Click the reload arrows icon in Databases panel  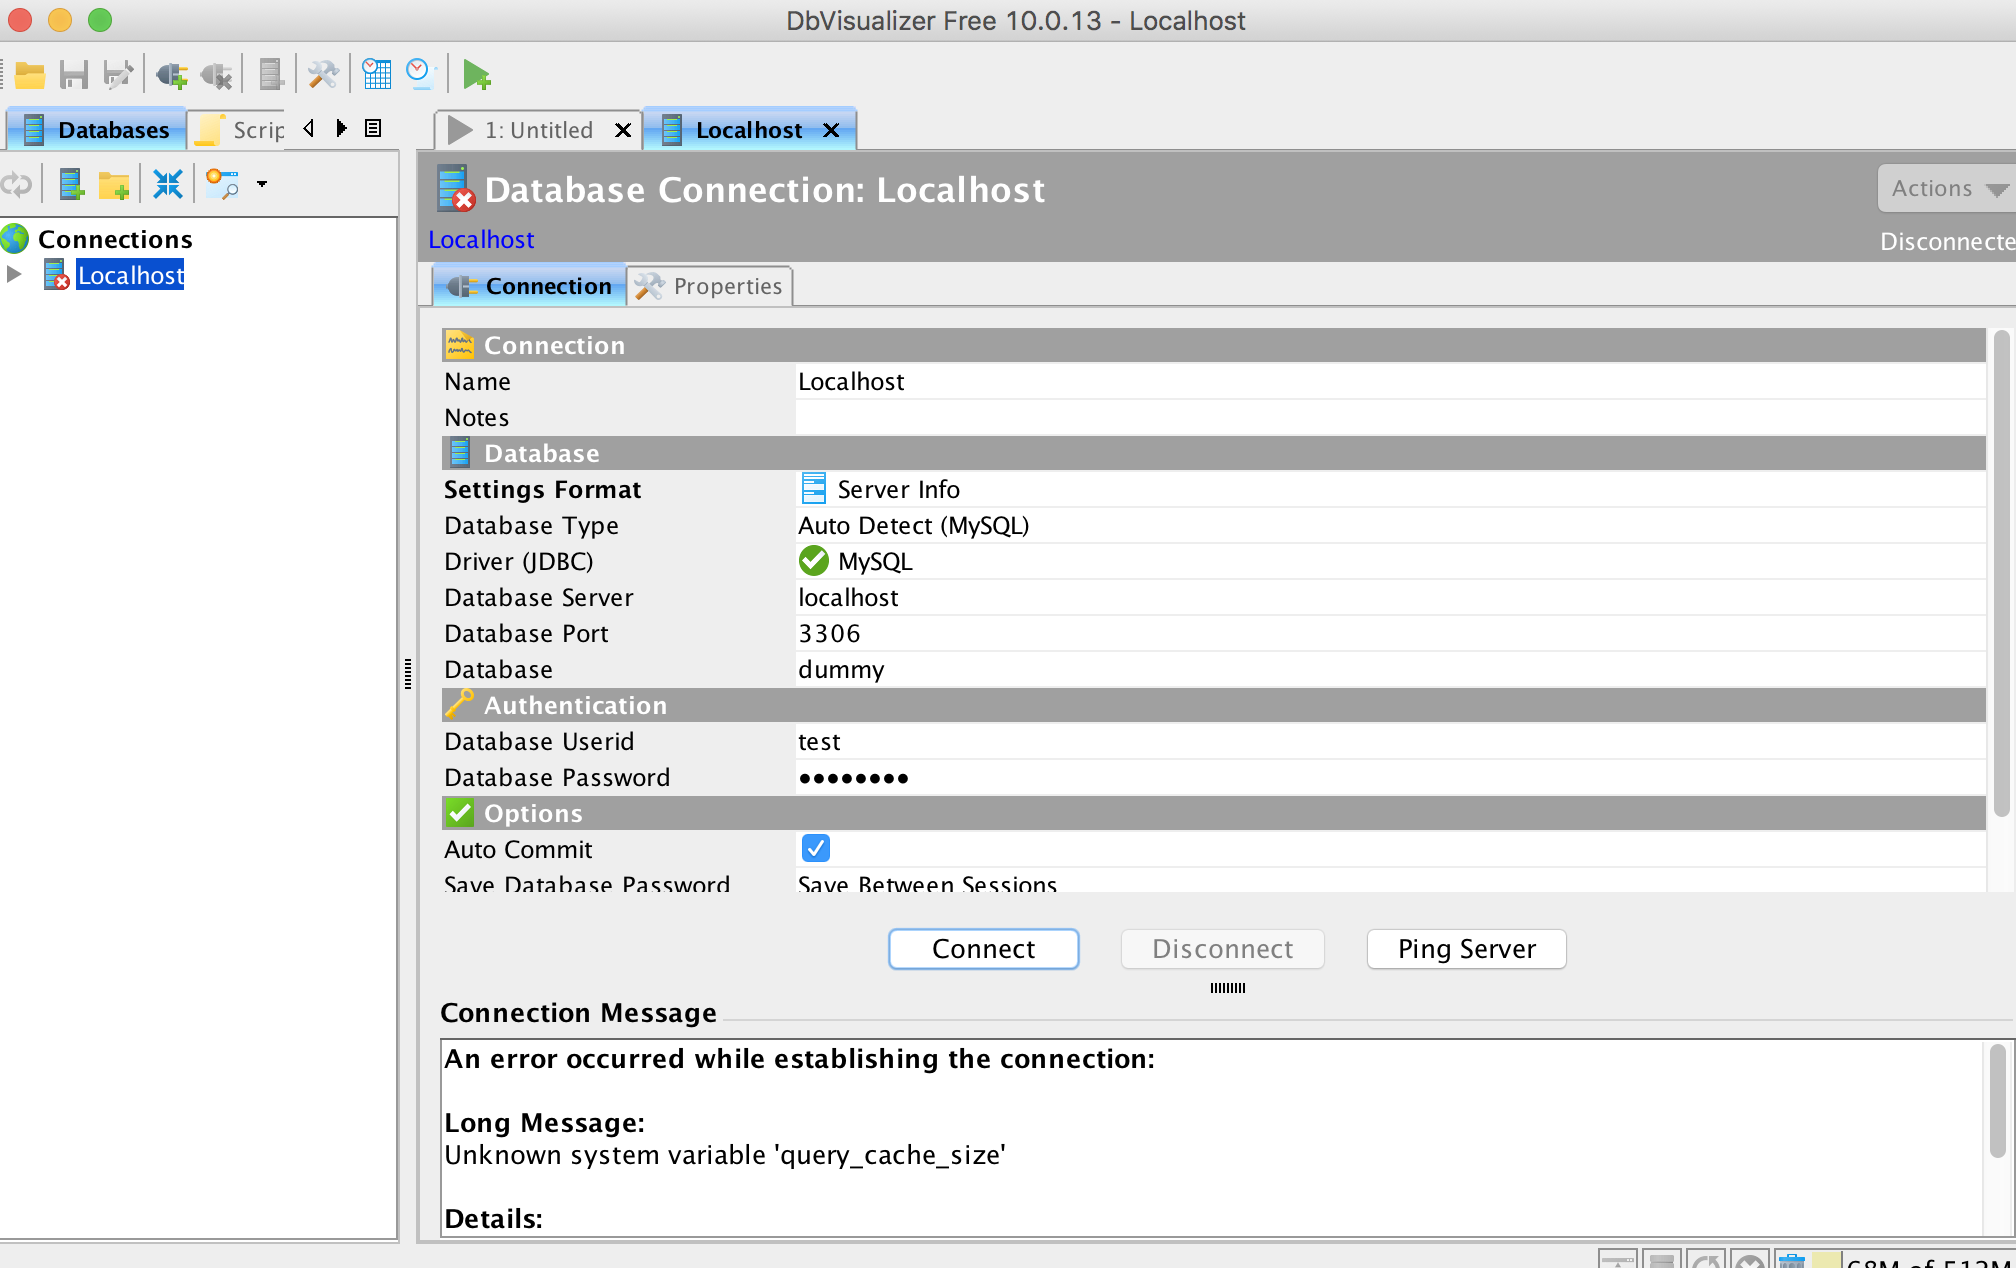click(17, 184)
